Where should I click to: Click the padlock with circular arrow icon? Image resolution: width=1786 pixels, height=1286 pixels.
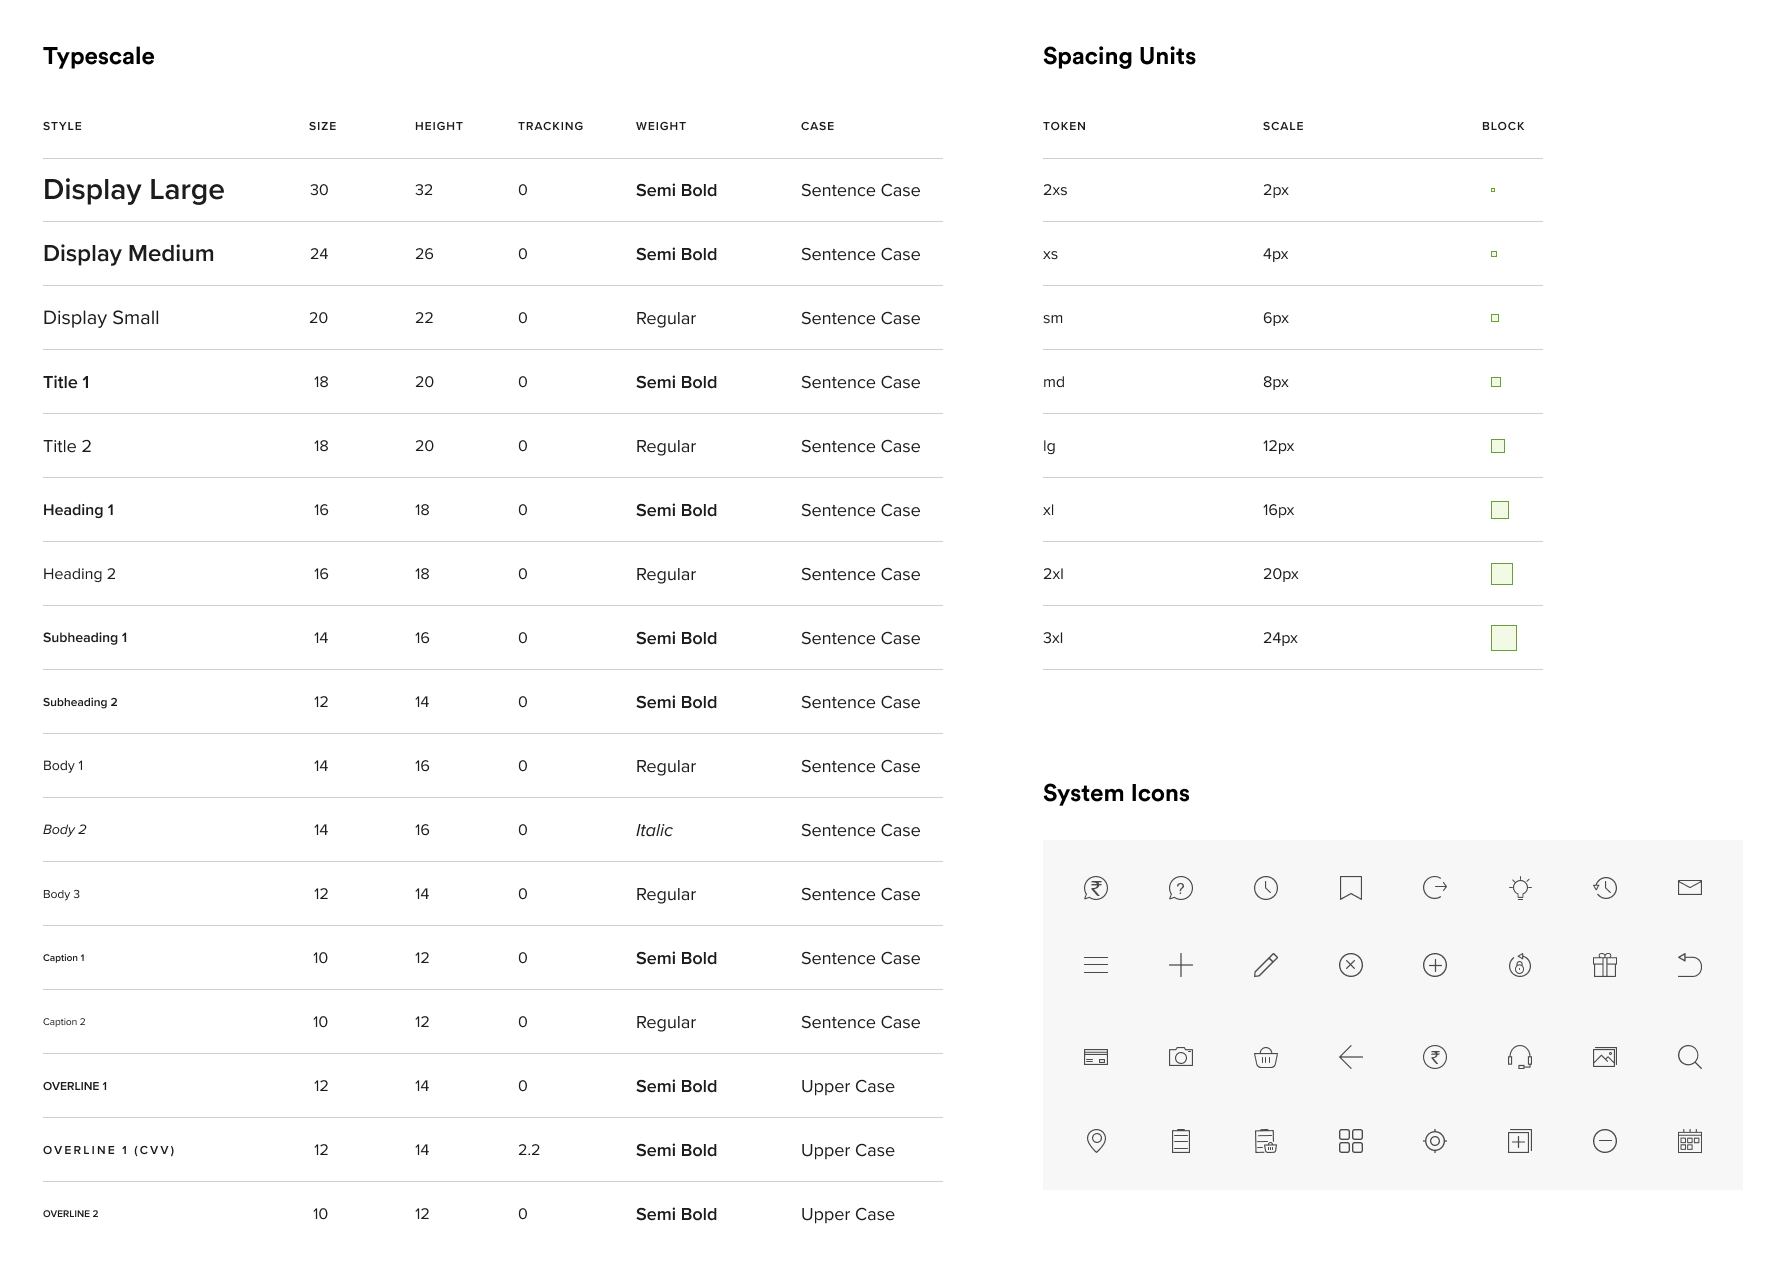tap(1520, 965)
